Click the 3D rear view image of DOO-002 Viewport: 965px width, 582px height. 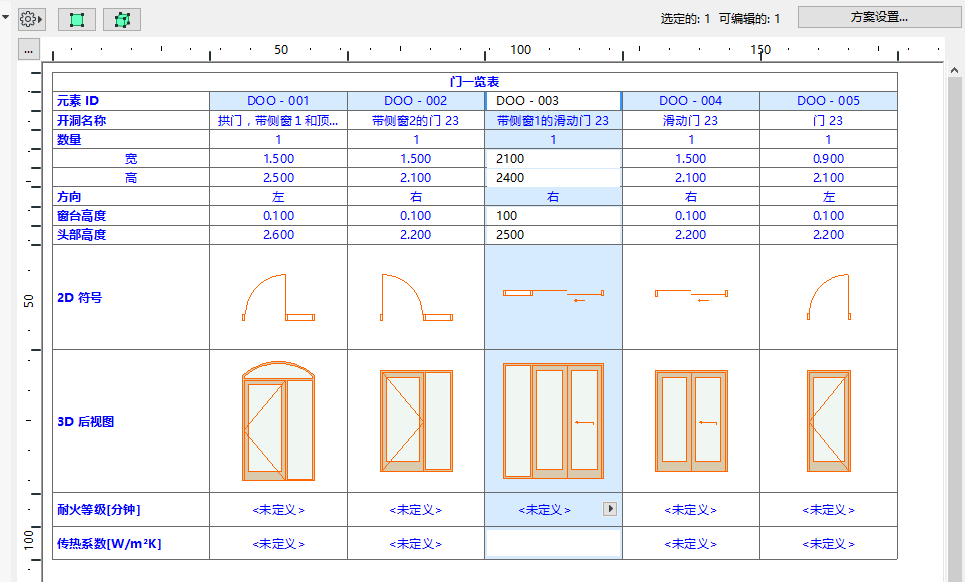point(415,420)
